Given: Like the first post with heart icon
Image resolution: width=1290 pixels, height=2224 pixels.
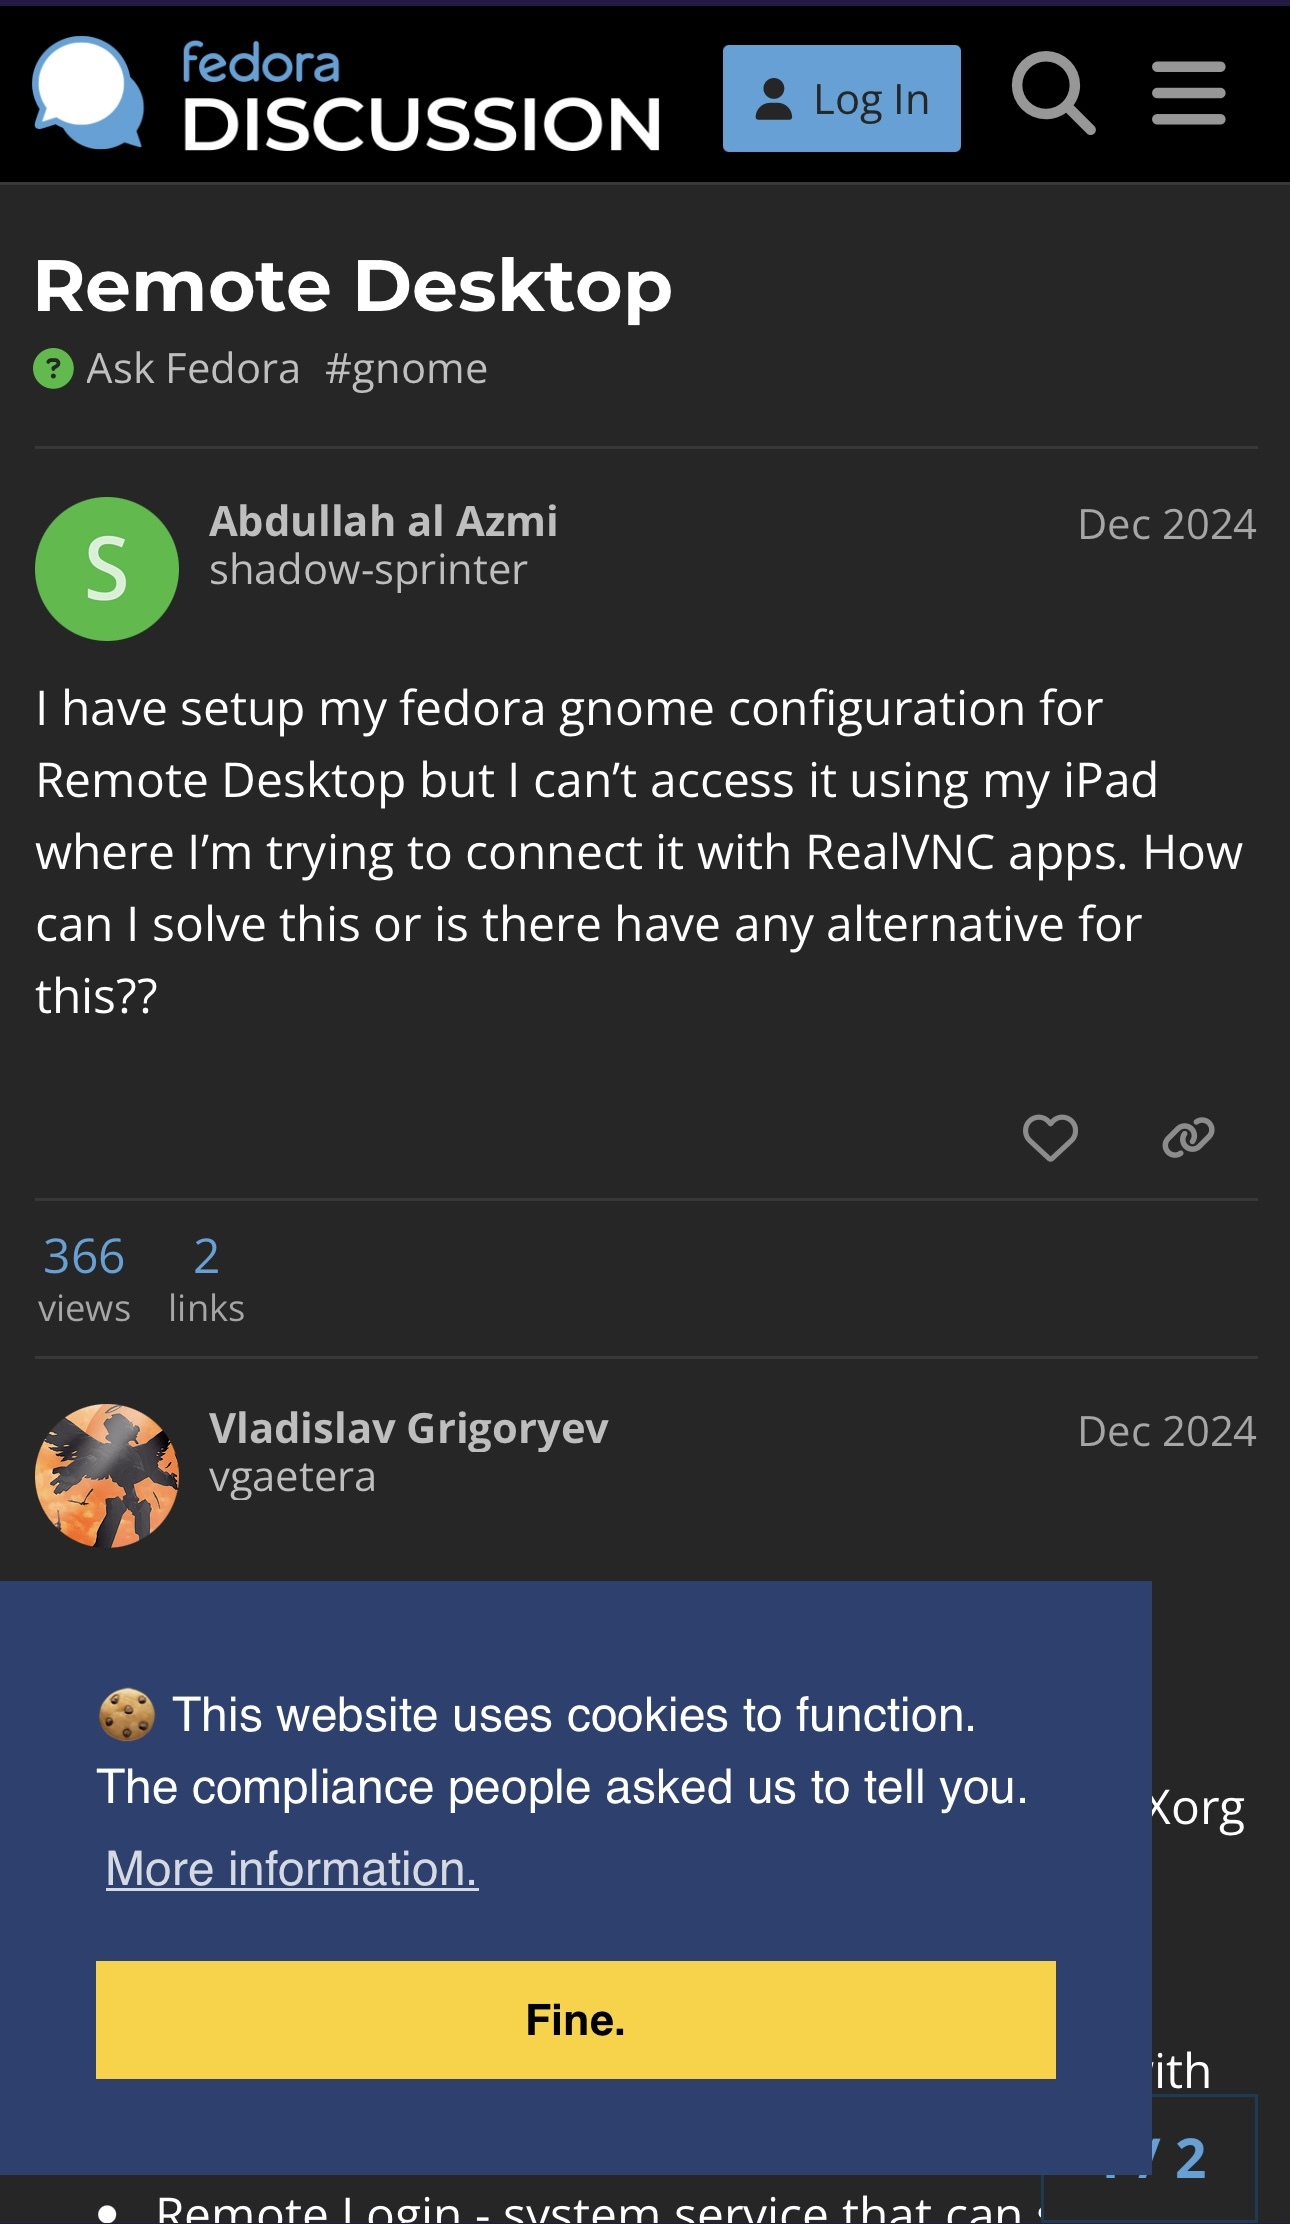Looking at the screenshot, I should pos(1050,1137).
